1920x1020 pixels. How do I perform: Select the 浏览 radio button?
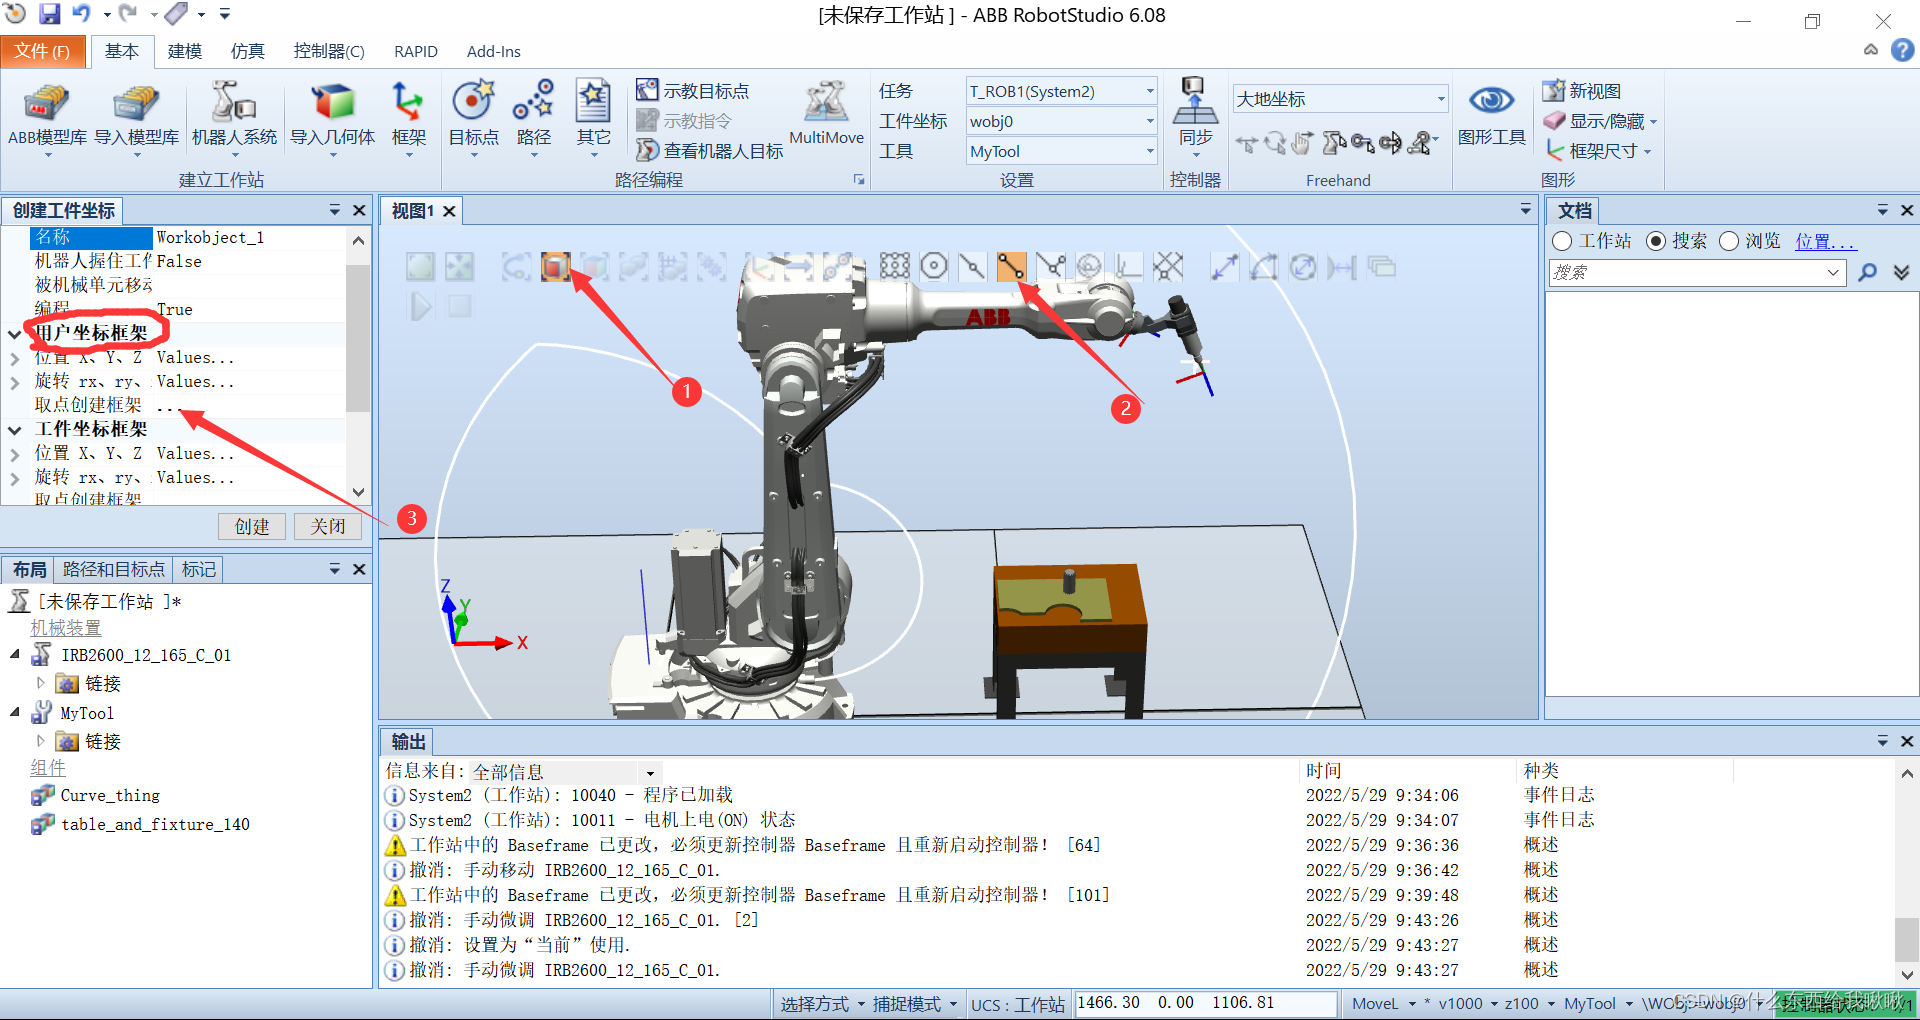point(1729,241)
